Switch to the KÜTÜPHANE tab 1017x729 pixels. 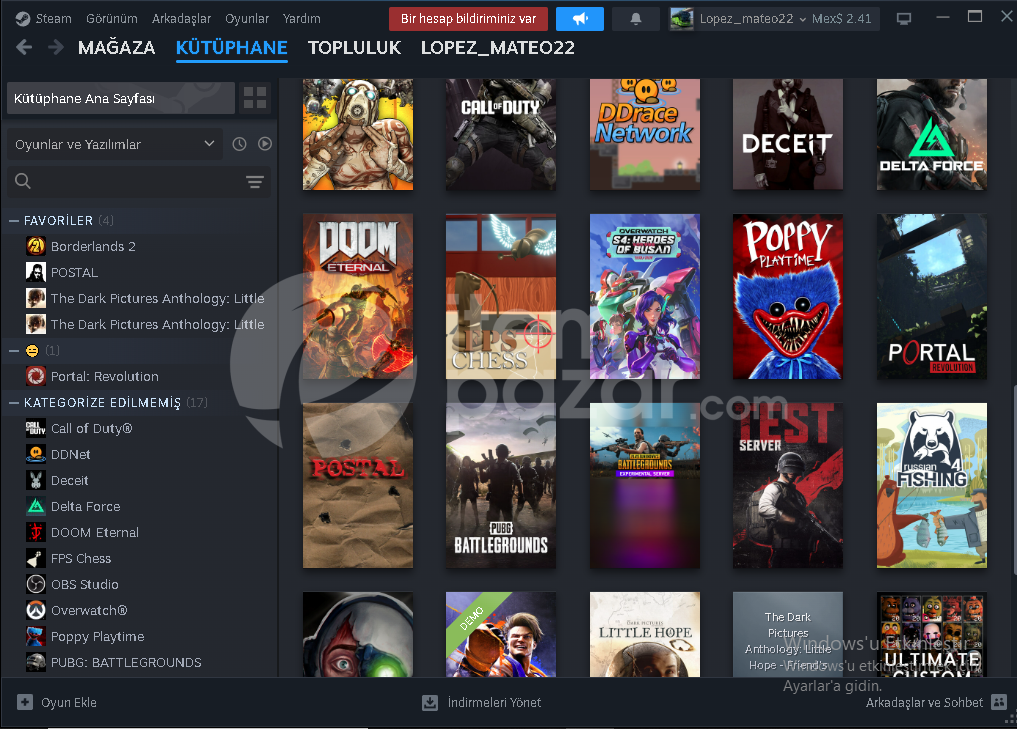pos(232,47)
